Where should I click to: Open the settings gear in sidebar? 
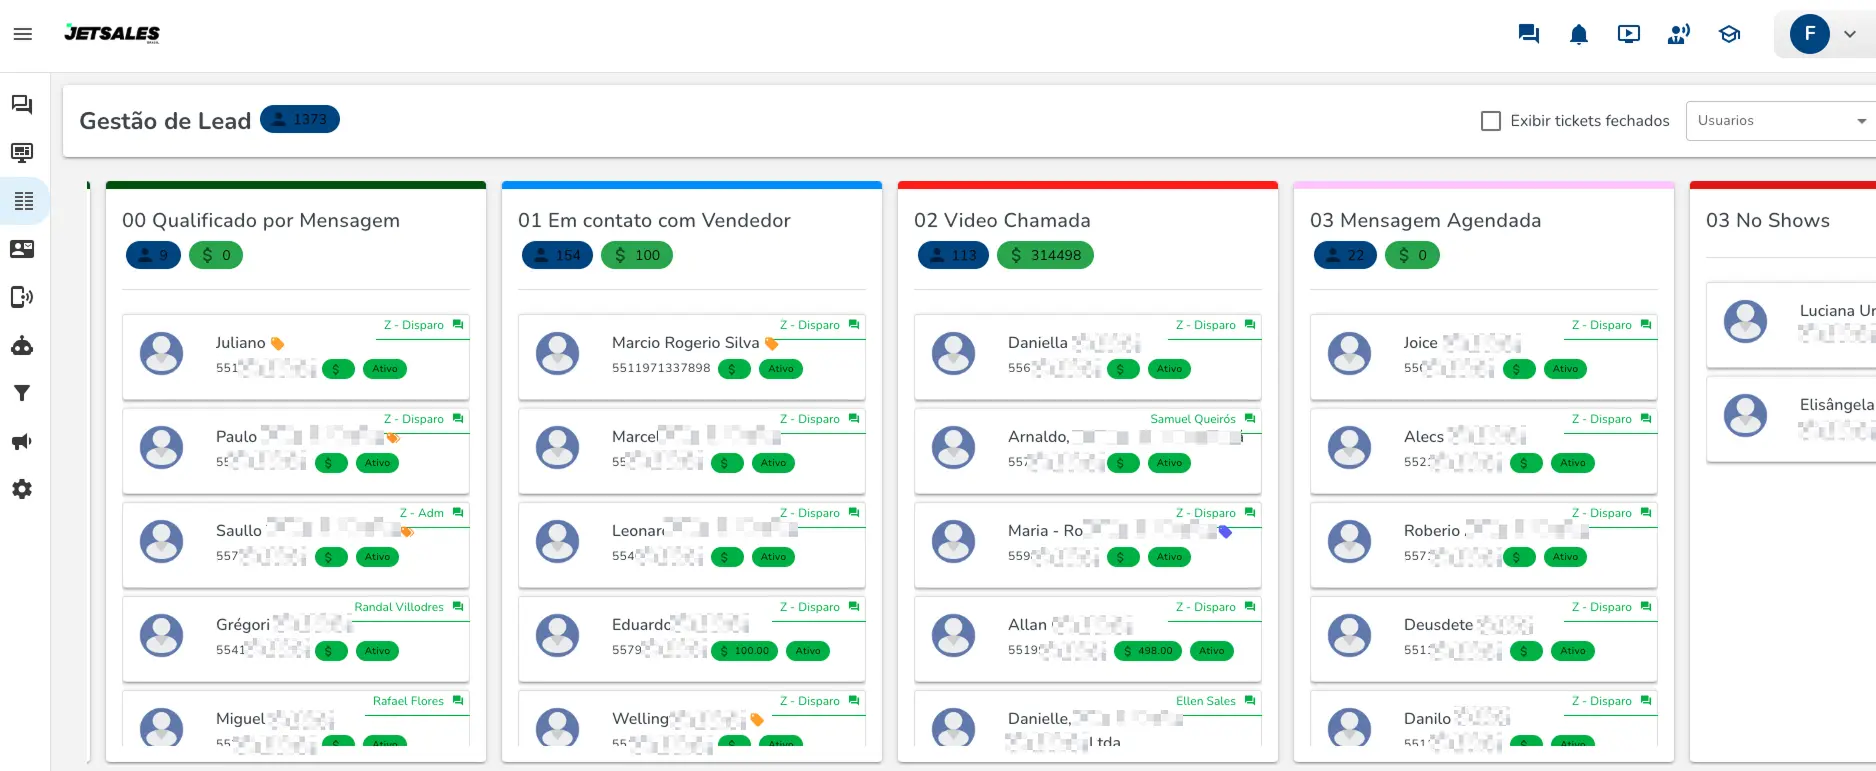pyautogui.click(x=22, y=489)
